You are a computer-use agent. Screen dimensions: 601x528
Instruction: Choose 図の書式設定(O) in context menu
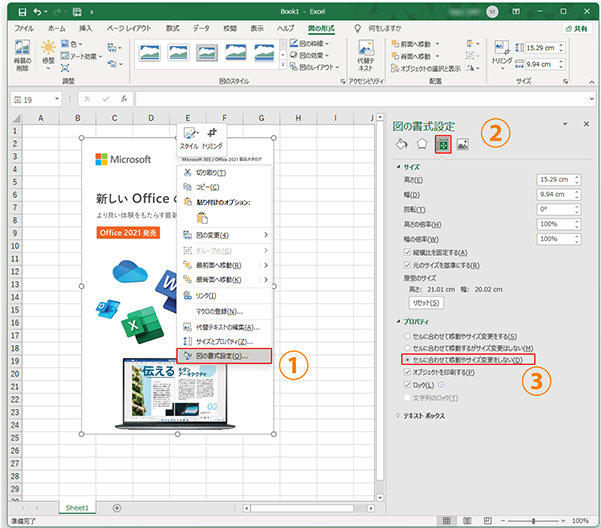click(x=224, y=356)
